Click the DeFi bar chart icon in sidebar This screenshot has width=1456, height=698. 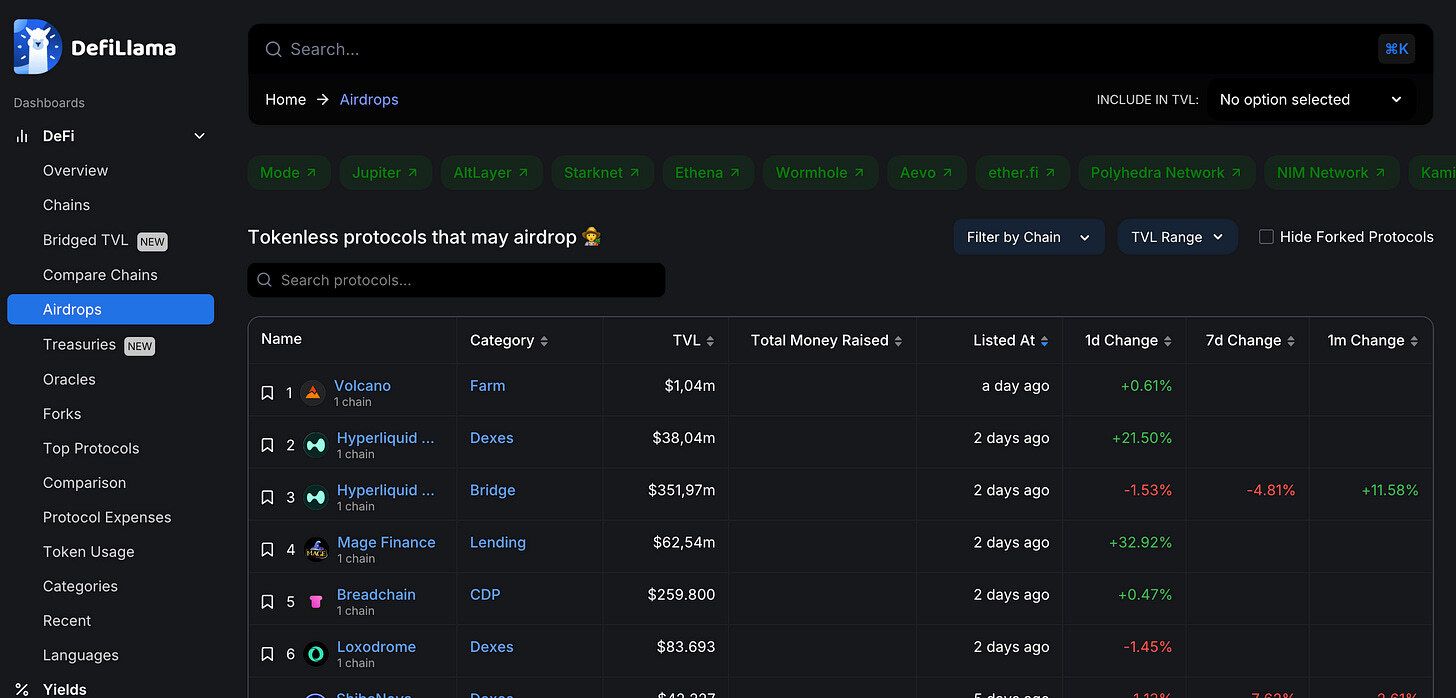pyautogui.click(x=22, y=136)
